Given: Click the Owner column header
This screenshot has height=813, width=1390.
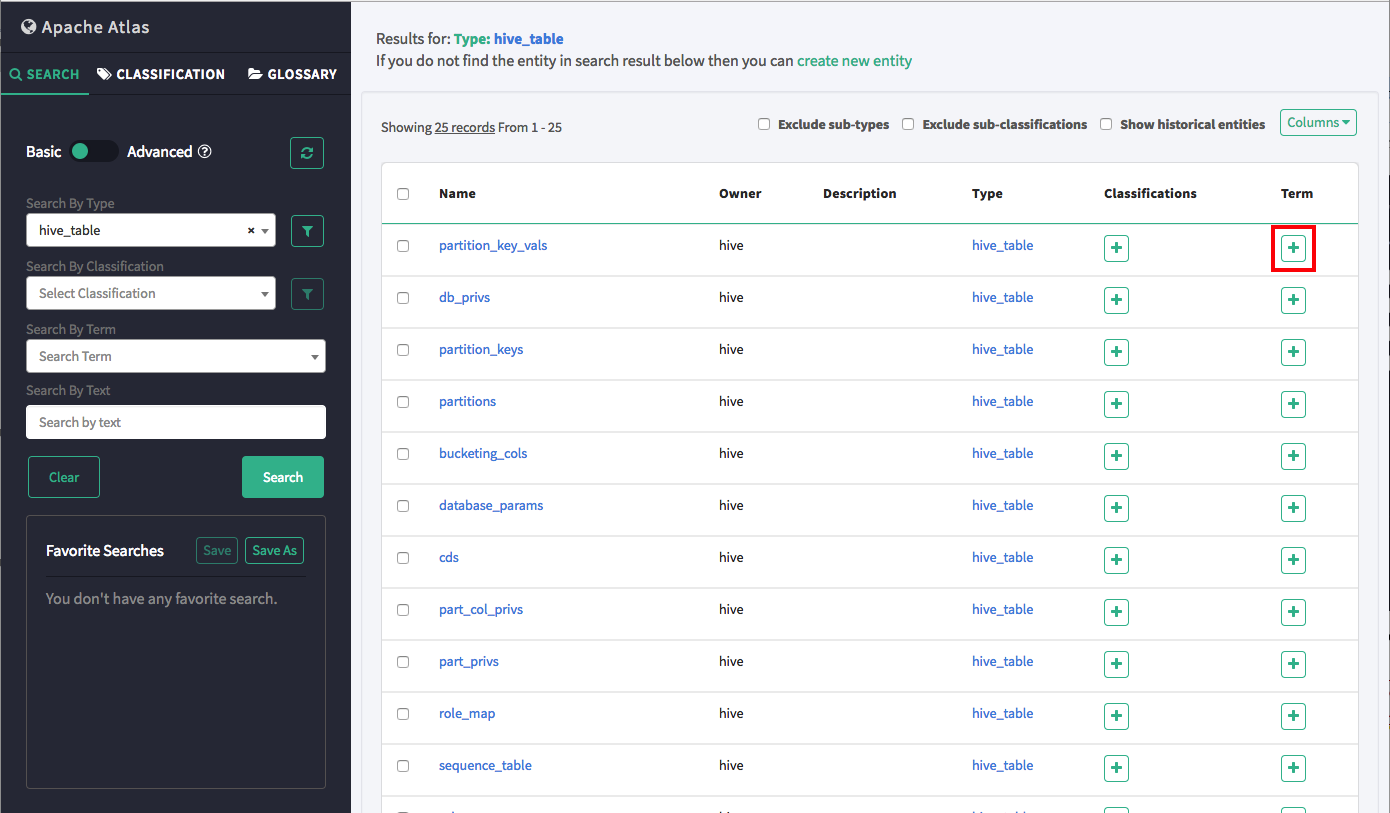Looking at the screenshot, I should pyautogui.click(x=740, y=194).
